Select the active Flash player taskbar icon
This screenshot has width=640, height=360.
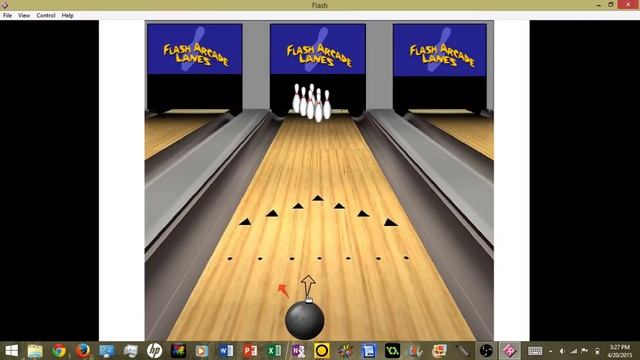coord(509,351)
